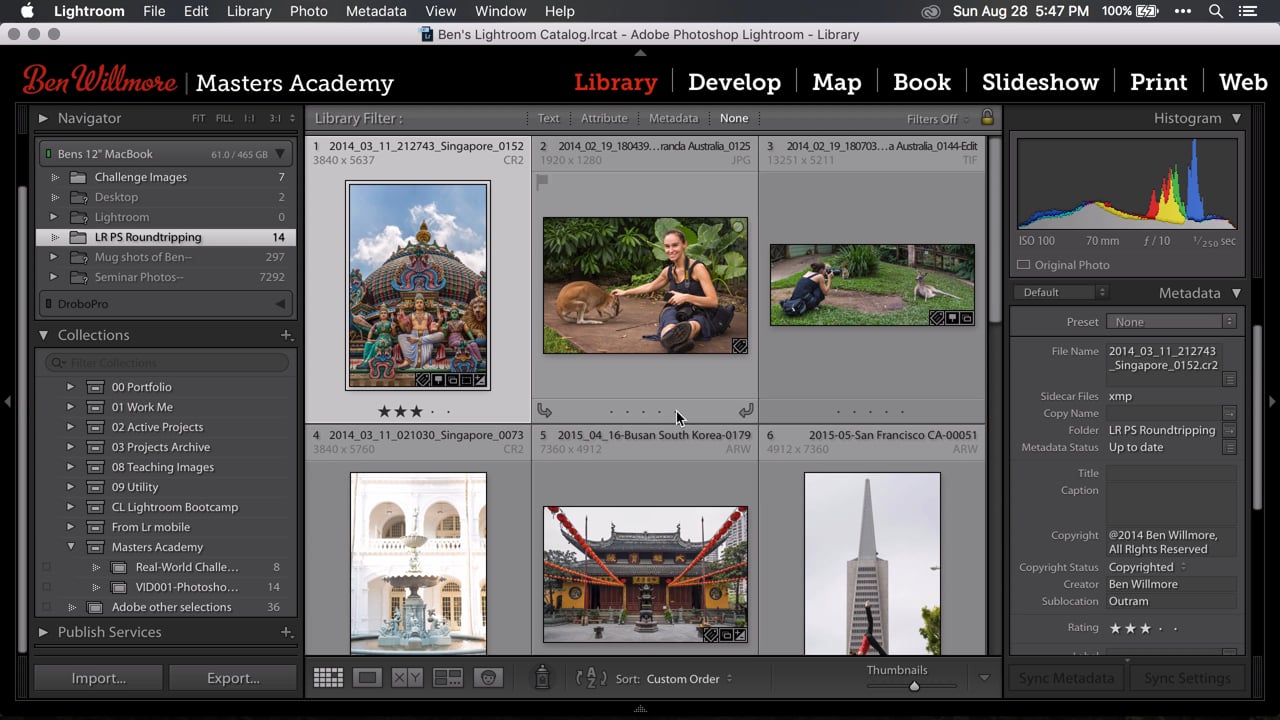Open the Default metadata view dropdown
Screen dimensions: 1280x720
(x=1062, y=292)
